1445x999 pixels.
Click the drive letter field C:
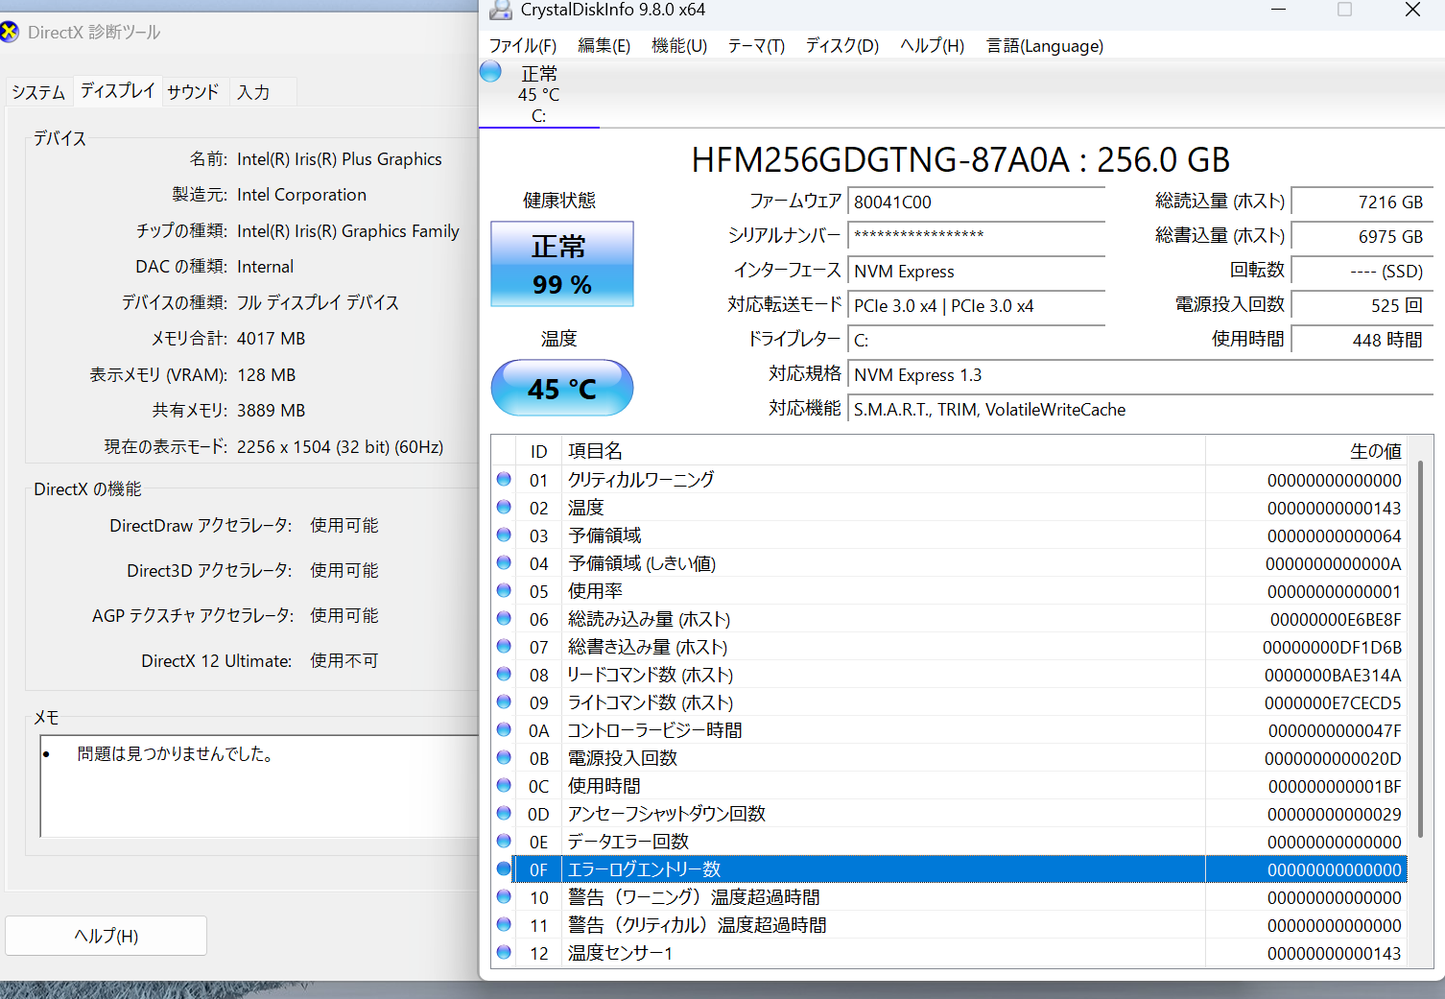click(x=976, y=340)
